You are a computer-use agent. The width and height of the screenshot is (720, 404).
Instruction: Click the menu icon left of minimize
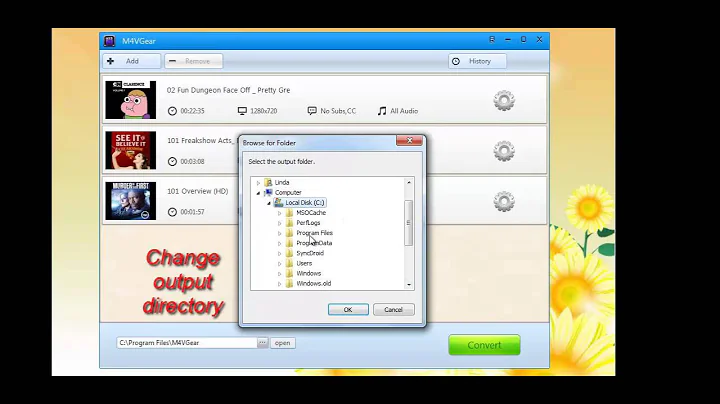pos(492,39)
